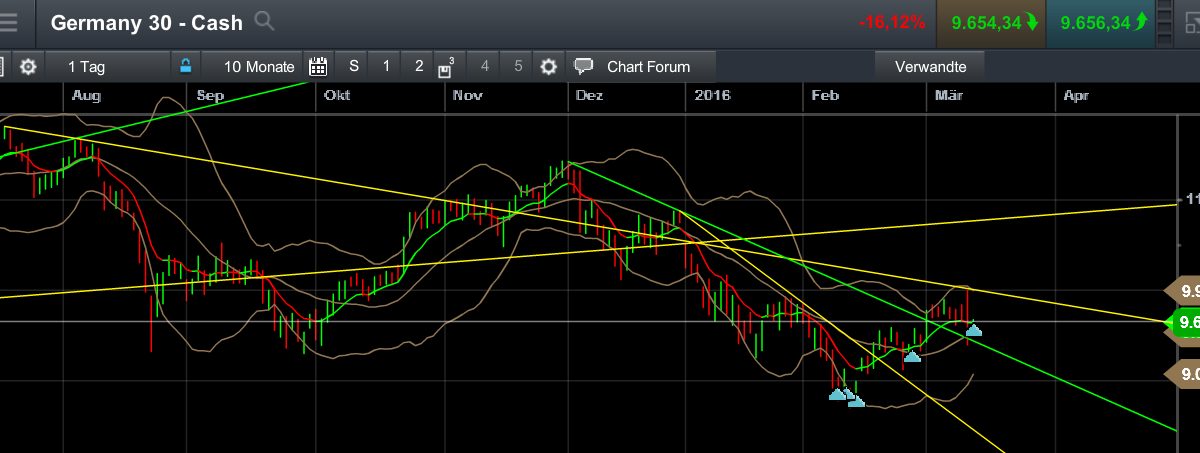
Task: Select the S layout button
Action: [x=353, y=67]
